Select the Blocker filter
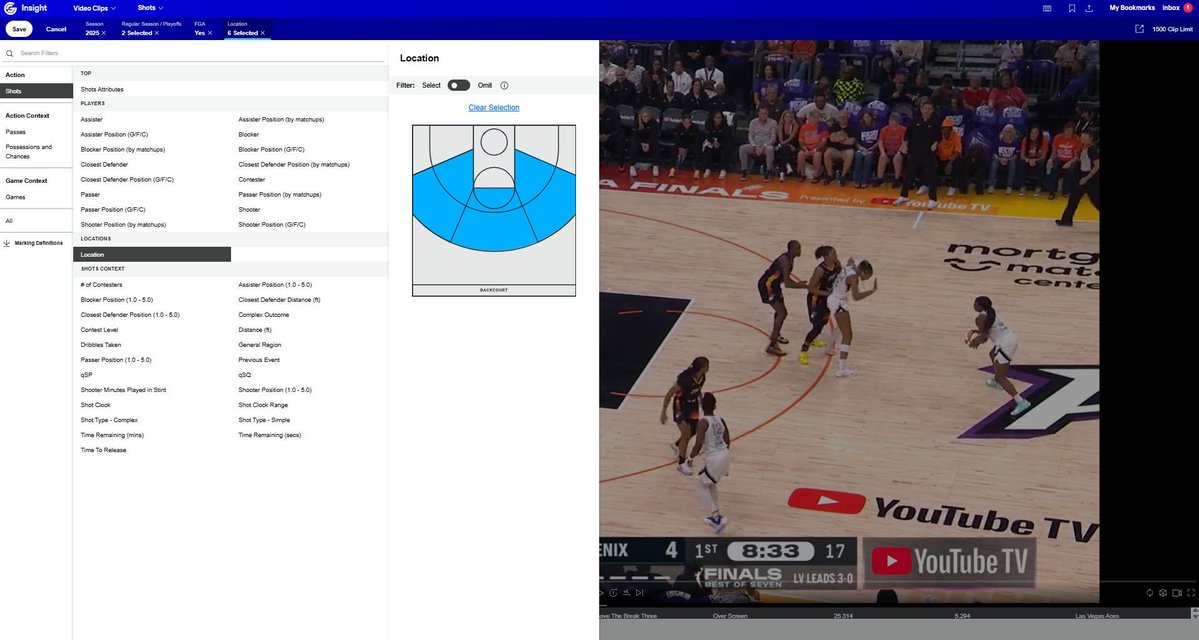 249,135
